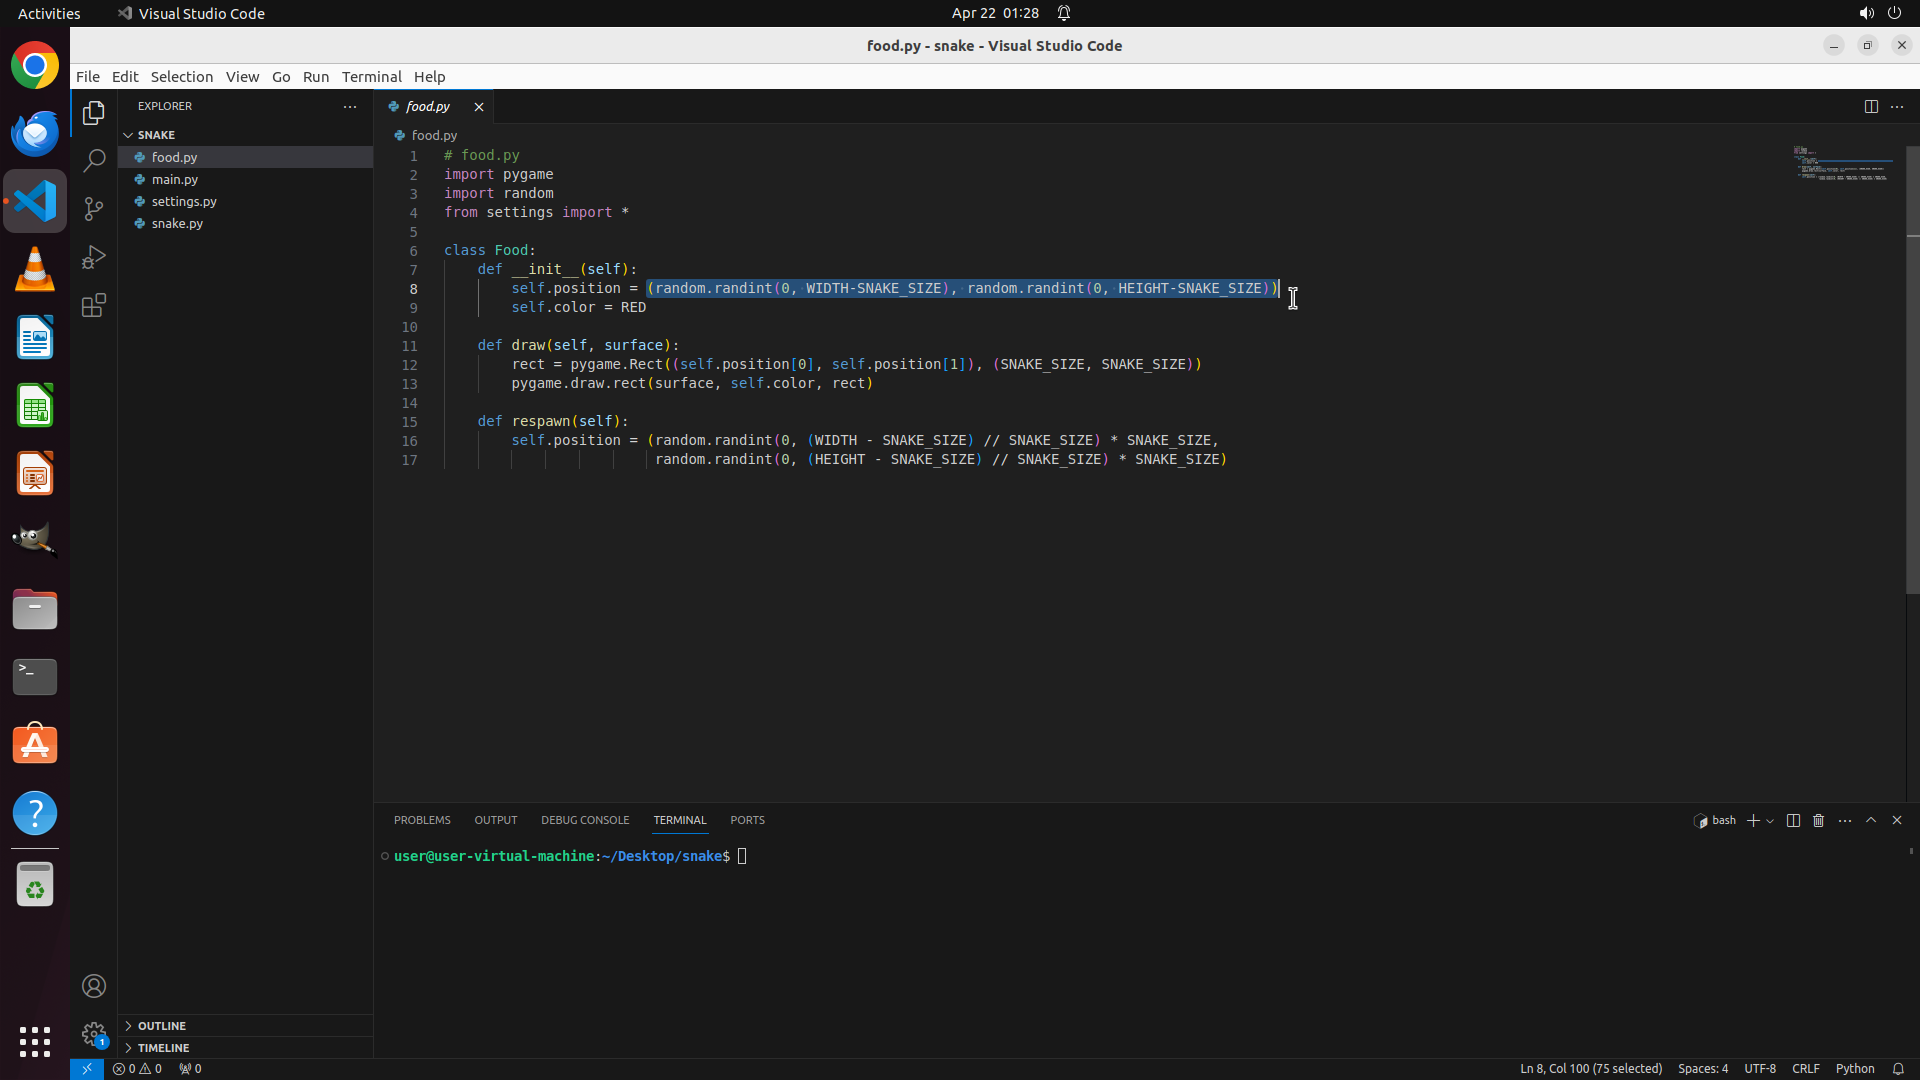Toggle the Explorer view icon
This screenshot has width=1920, height=1080.
pos(94,113)
